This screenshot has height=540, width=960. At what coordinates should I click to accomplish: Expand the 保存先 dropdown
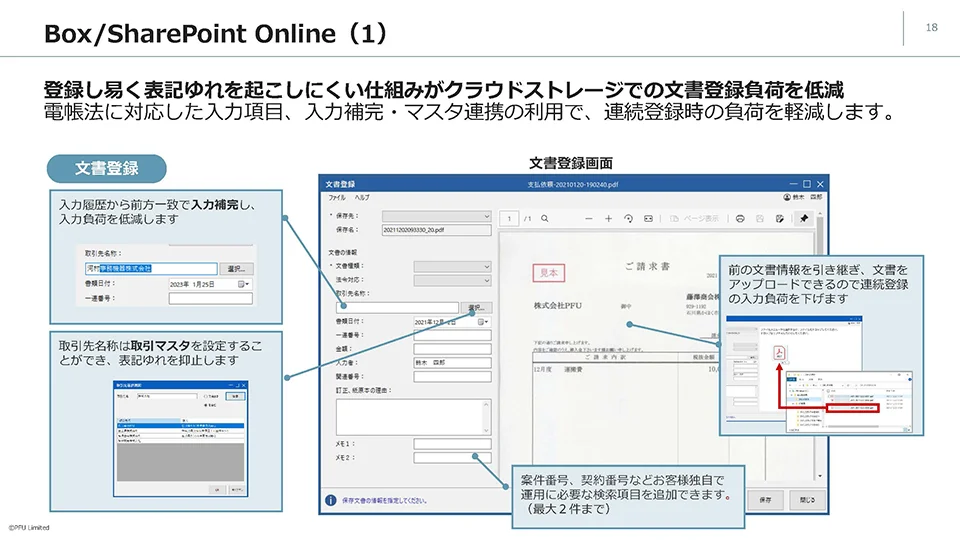tap(437, 216)
